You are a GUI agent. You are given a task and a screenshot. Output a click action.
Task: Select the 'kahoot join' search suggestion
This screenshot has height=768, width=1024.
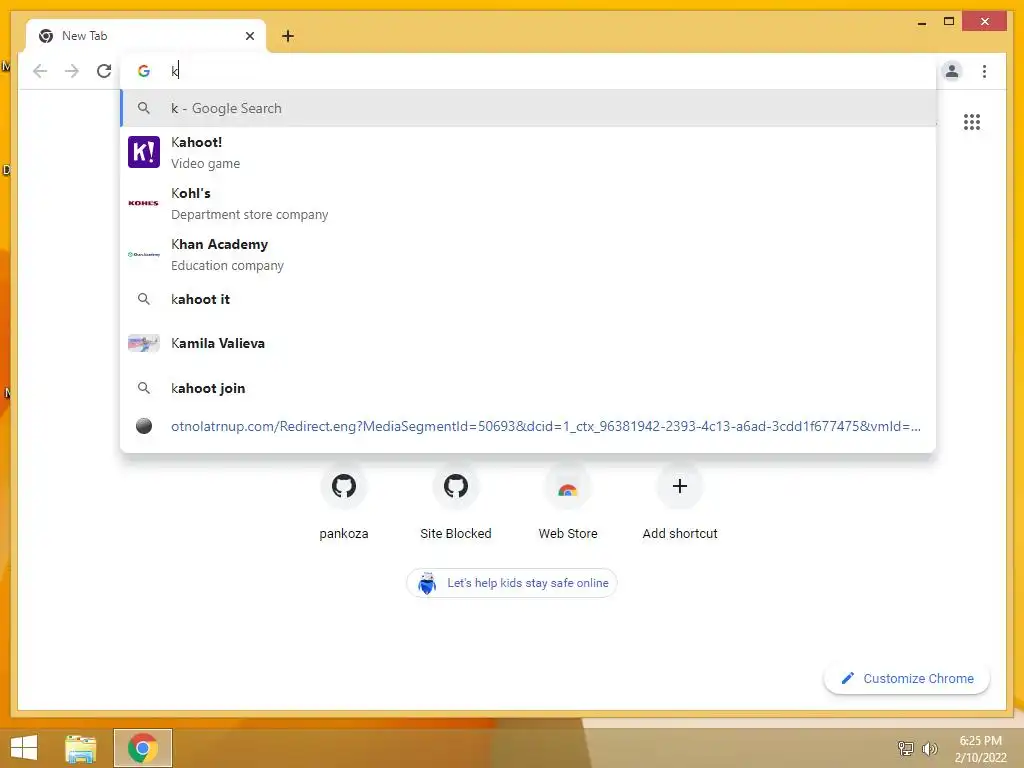click(x=528, y=388)
